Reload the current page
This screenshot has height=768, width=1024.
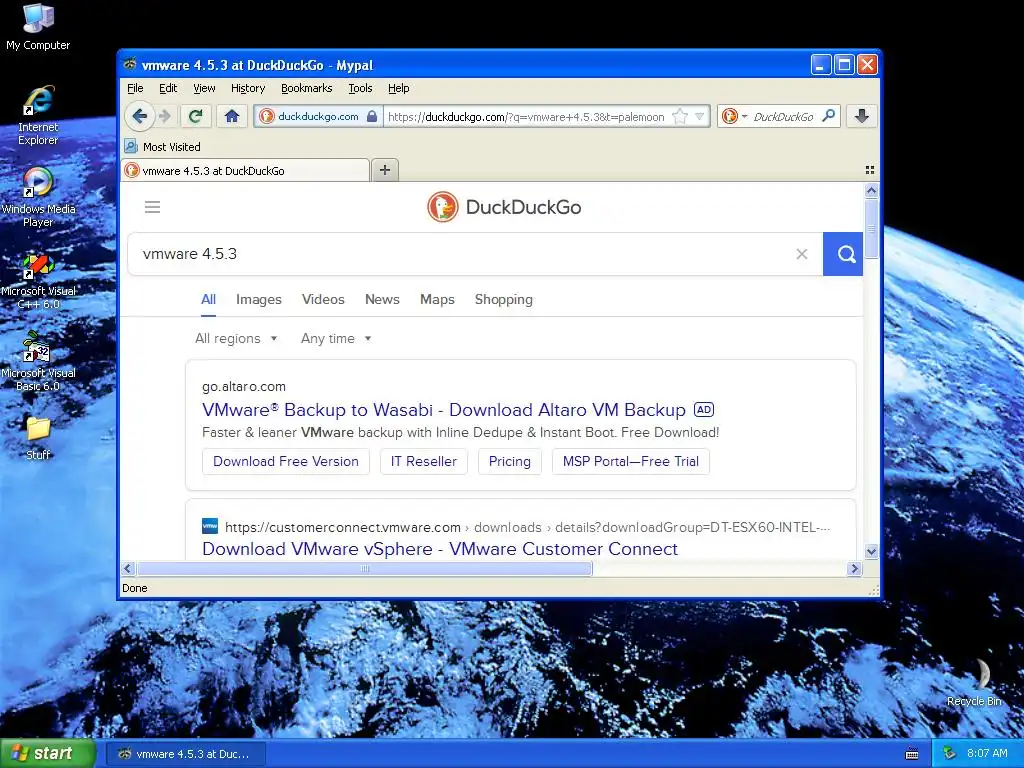pos(195,116)
